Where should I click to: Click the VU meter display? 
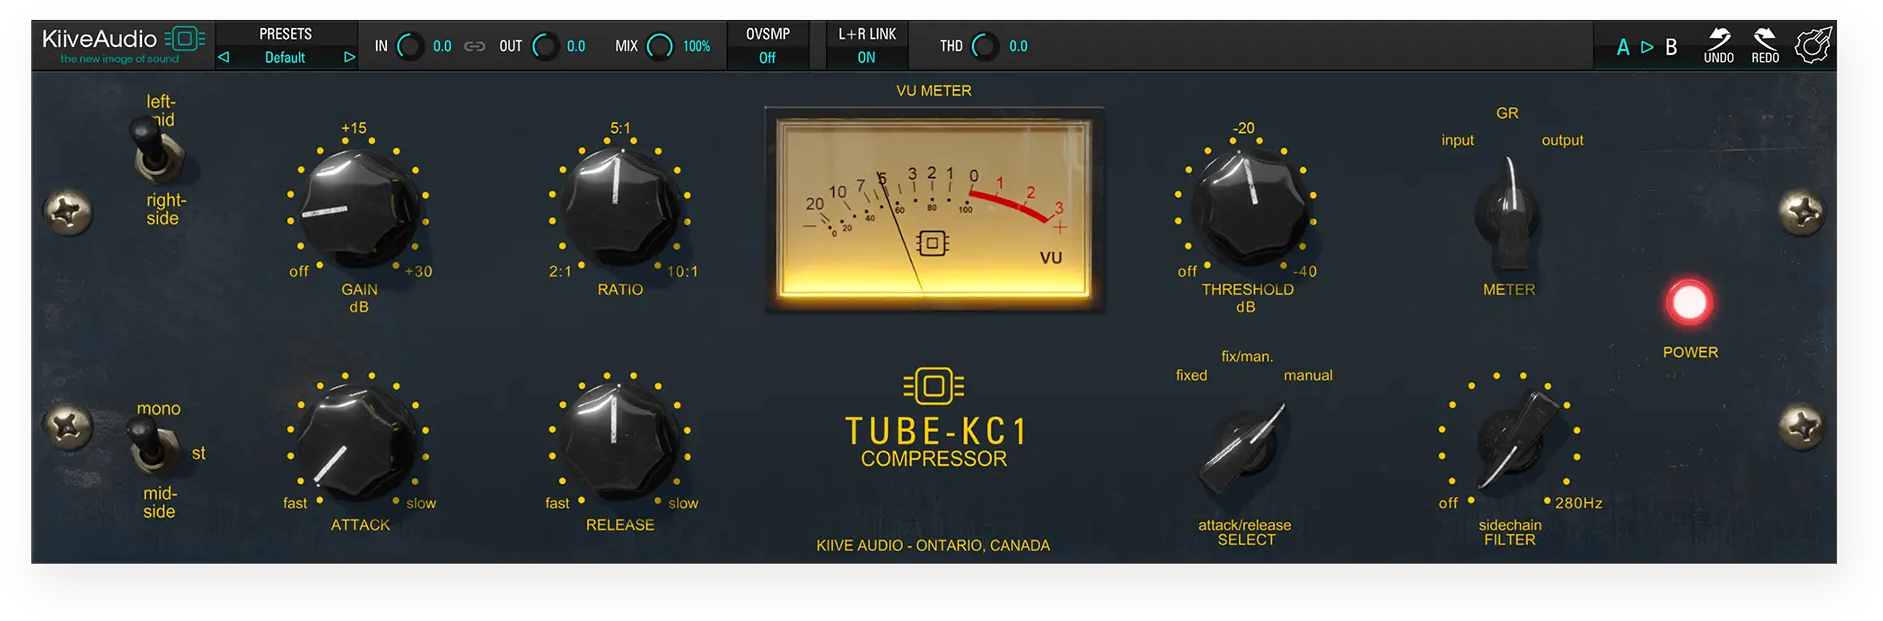934,210
